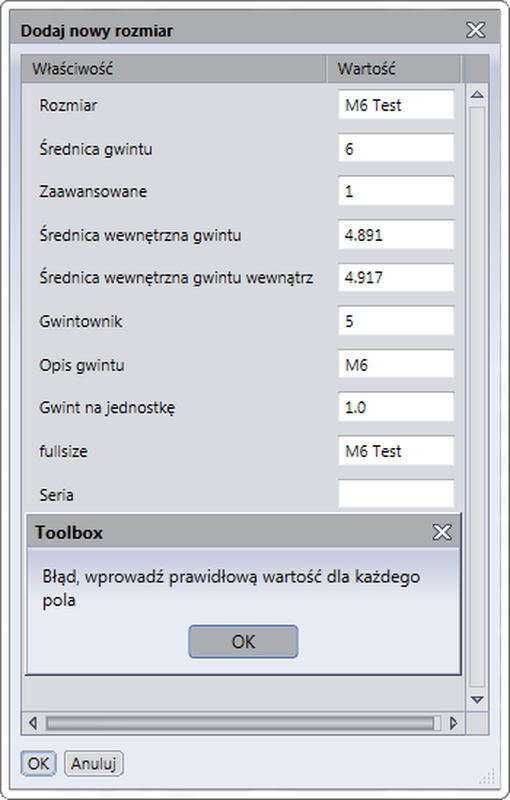
Task: Click the Opis gwintu value field
Action: [396, 364]
